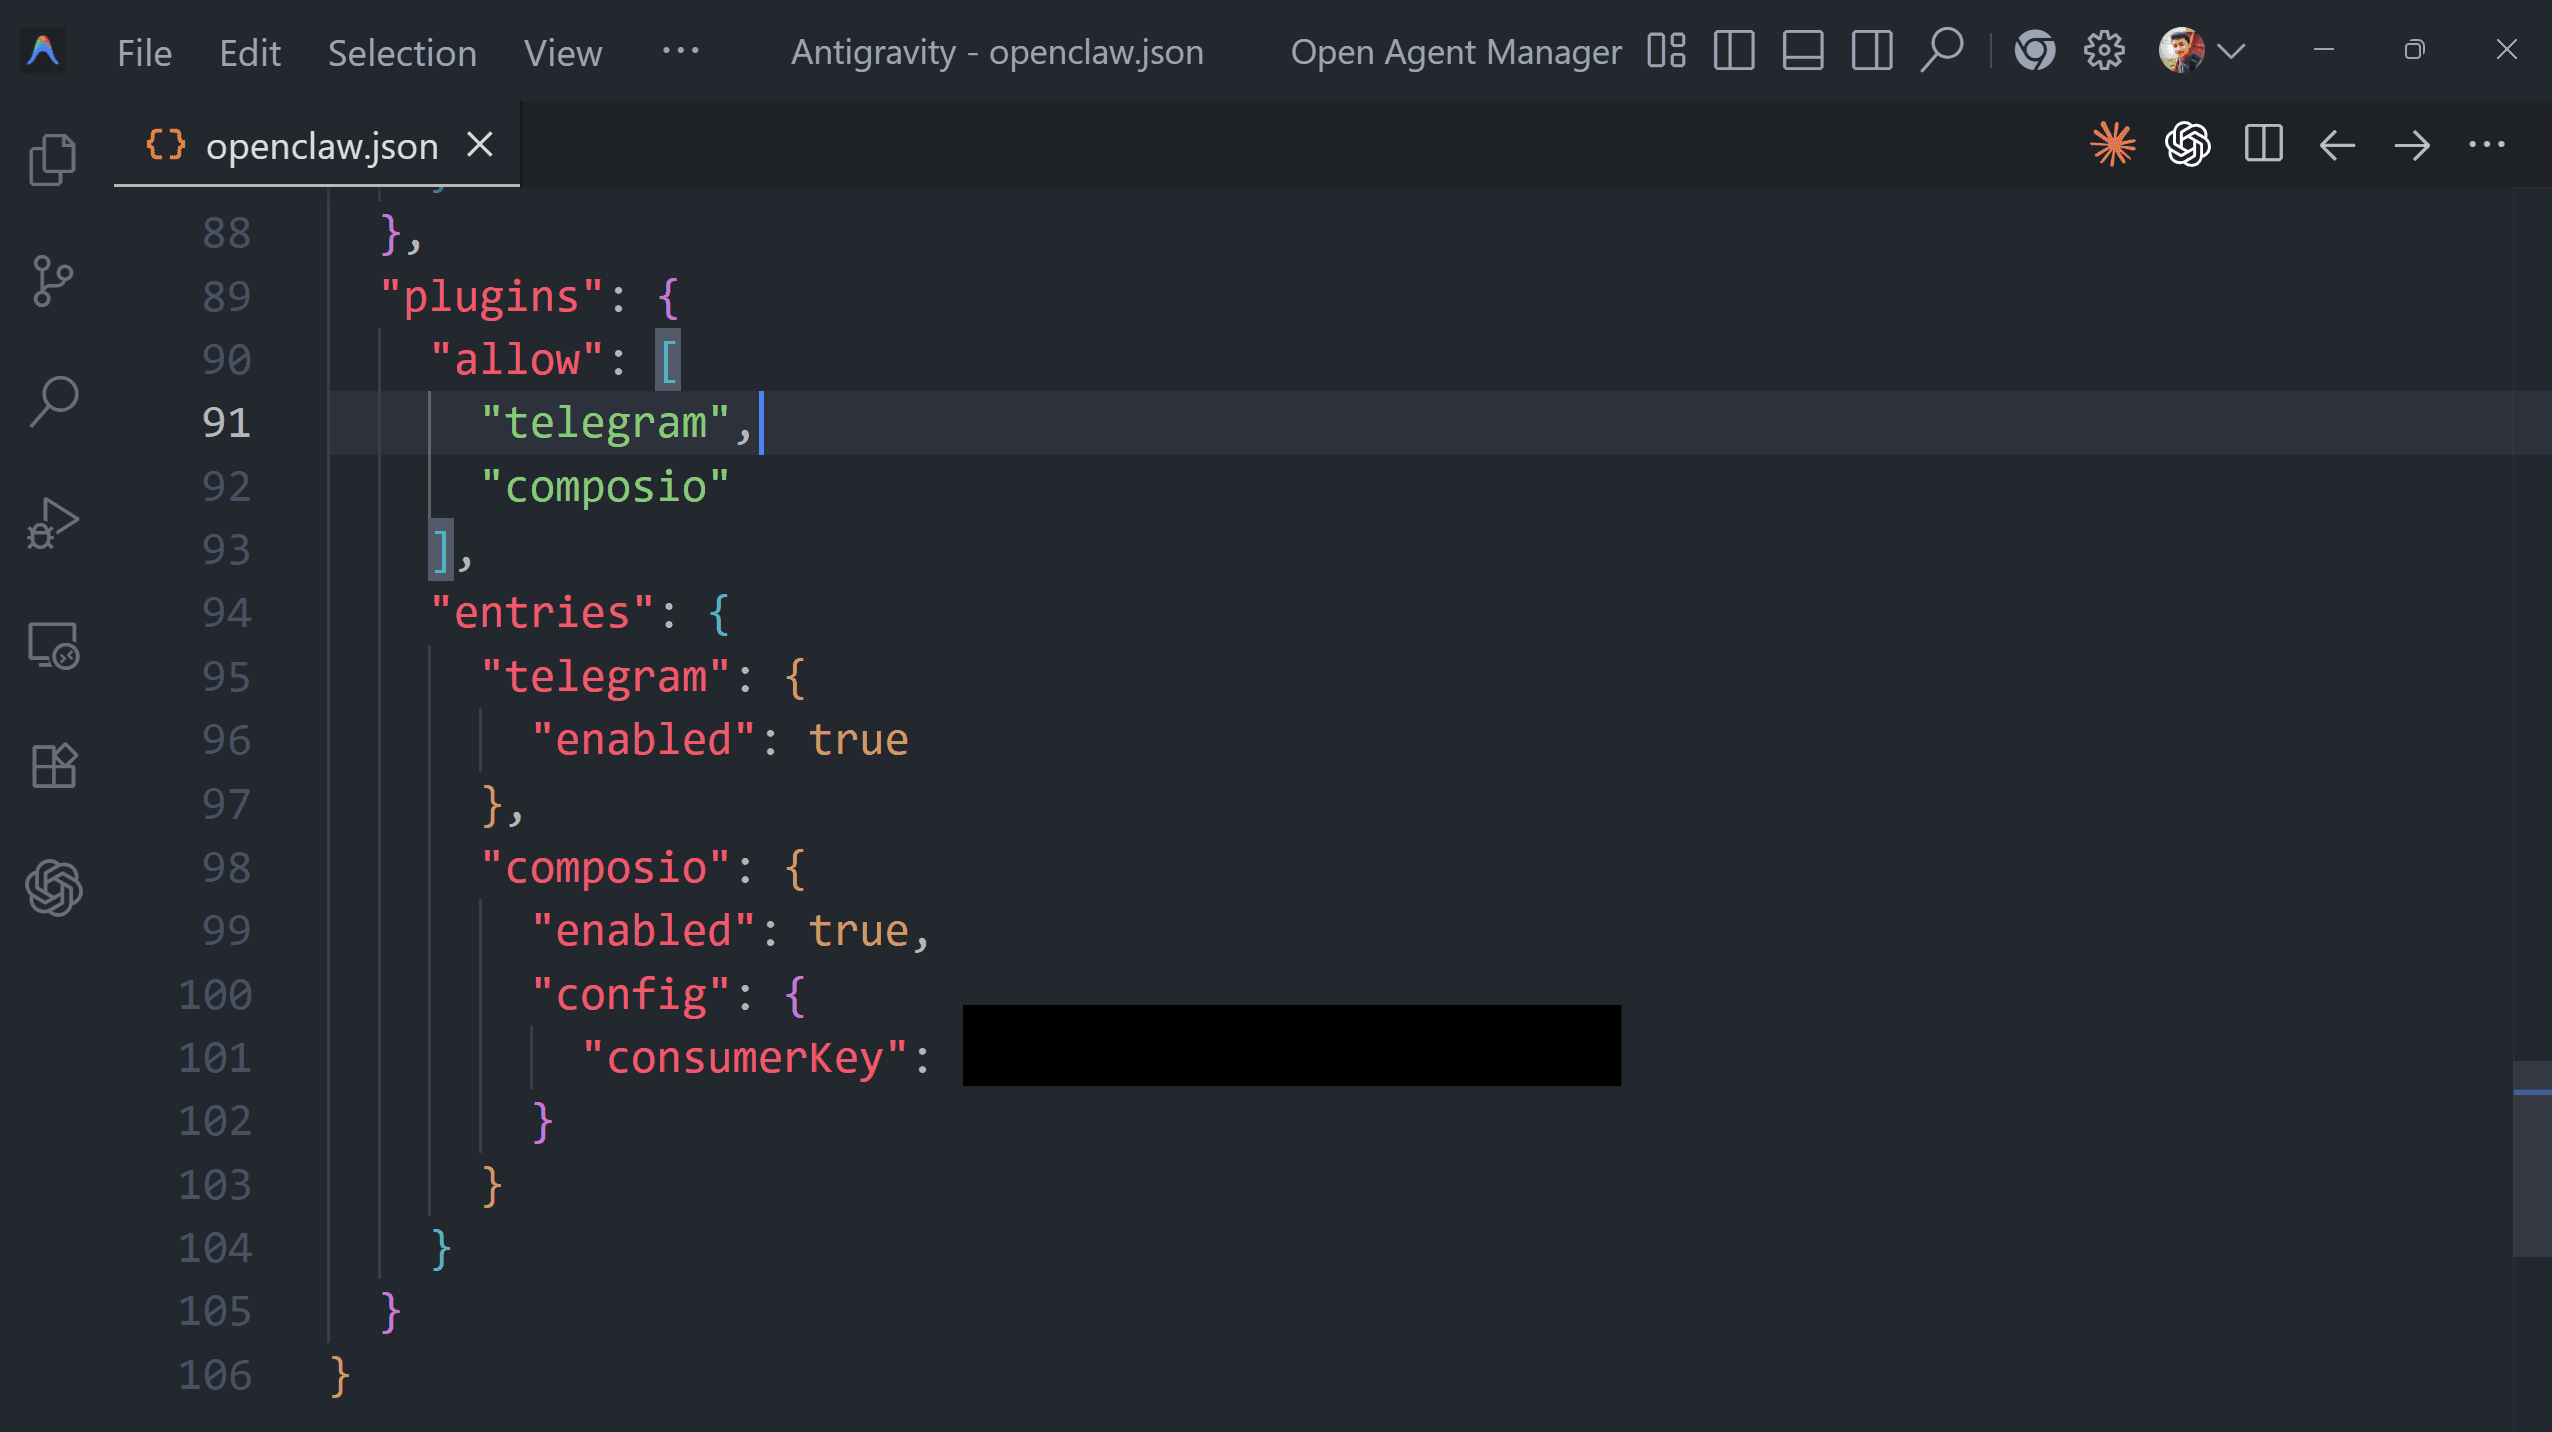
Task: Toggle the primary side bar visibility
Action: coord(1734,51)
